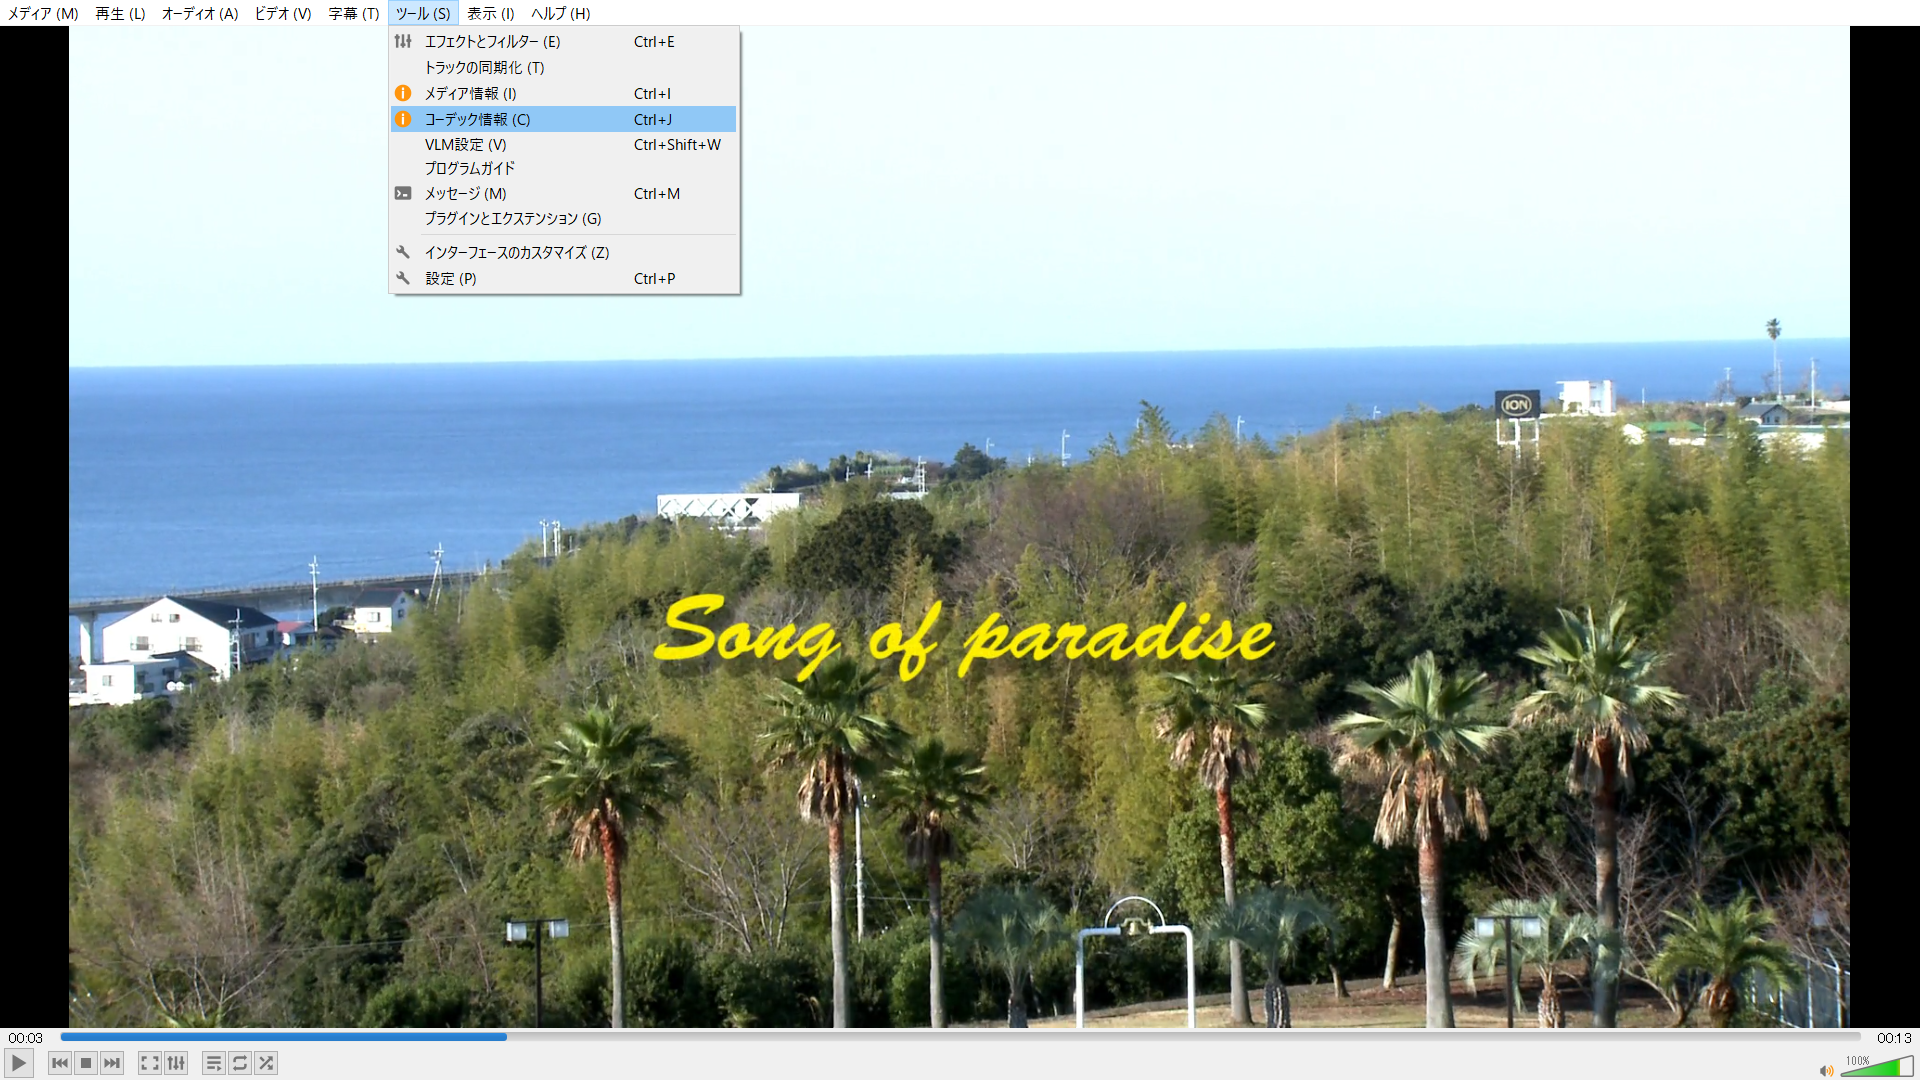Image resolution: width=1920 pixels, height=1080 pixels.
Task: Click remaining time label 00:13
Action: 1893,1038
